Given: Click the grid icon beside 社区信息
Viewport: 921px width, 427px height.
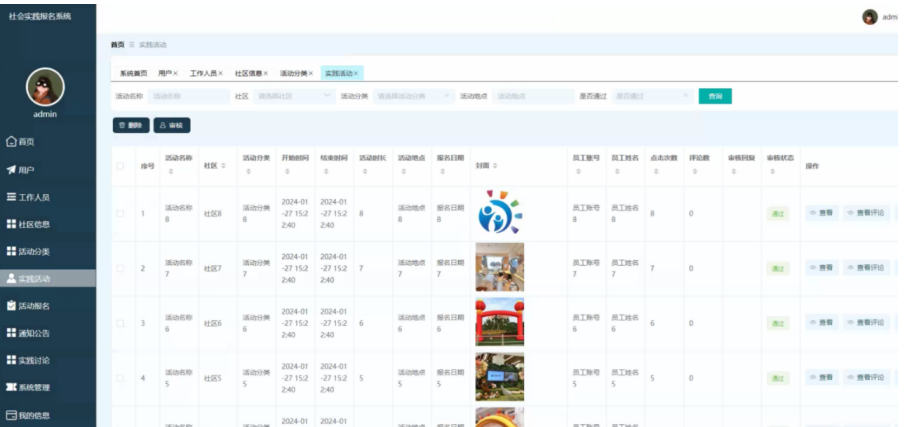Looking at the screenshot, I should tap(11, 224).
